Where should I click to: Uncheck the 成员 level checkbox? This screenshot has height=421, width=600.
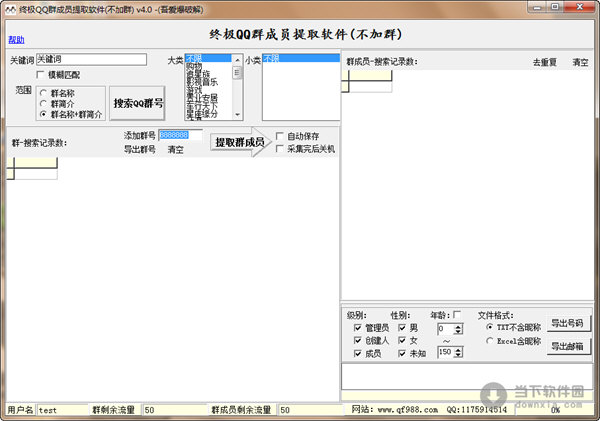357,353
